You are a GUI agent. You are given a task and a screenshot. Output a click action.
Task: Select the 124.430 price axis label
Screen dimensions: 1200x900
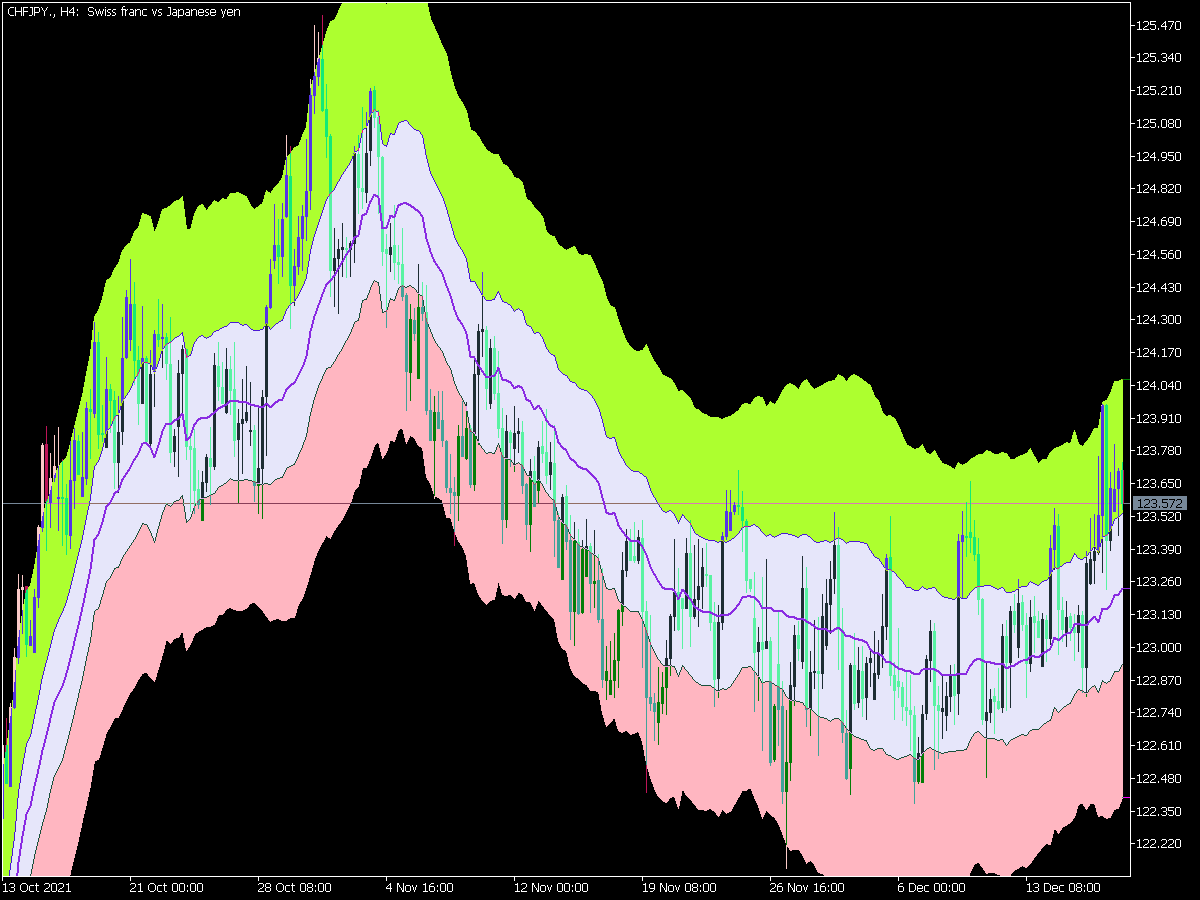click(1160, 287)
